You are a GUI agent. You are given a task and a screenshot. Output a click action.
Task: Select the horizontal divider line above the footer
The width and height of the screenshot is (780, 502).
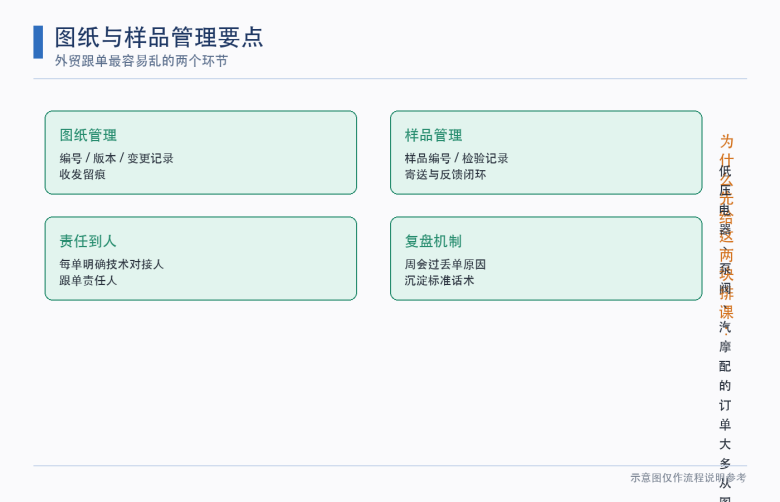coord(390,466)
